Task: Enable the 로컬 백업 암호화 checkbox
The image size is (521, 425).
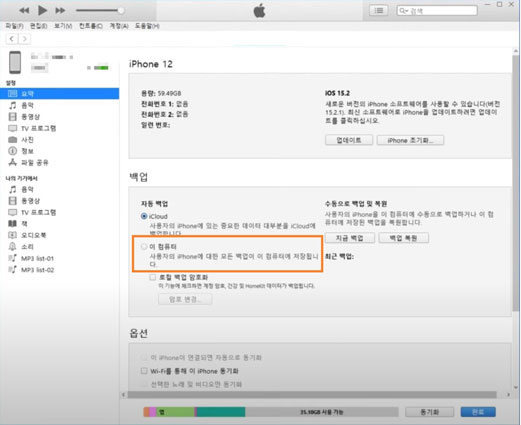Action: [x=153, y=277]
